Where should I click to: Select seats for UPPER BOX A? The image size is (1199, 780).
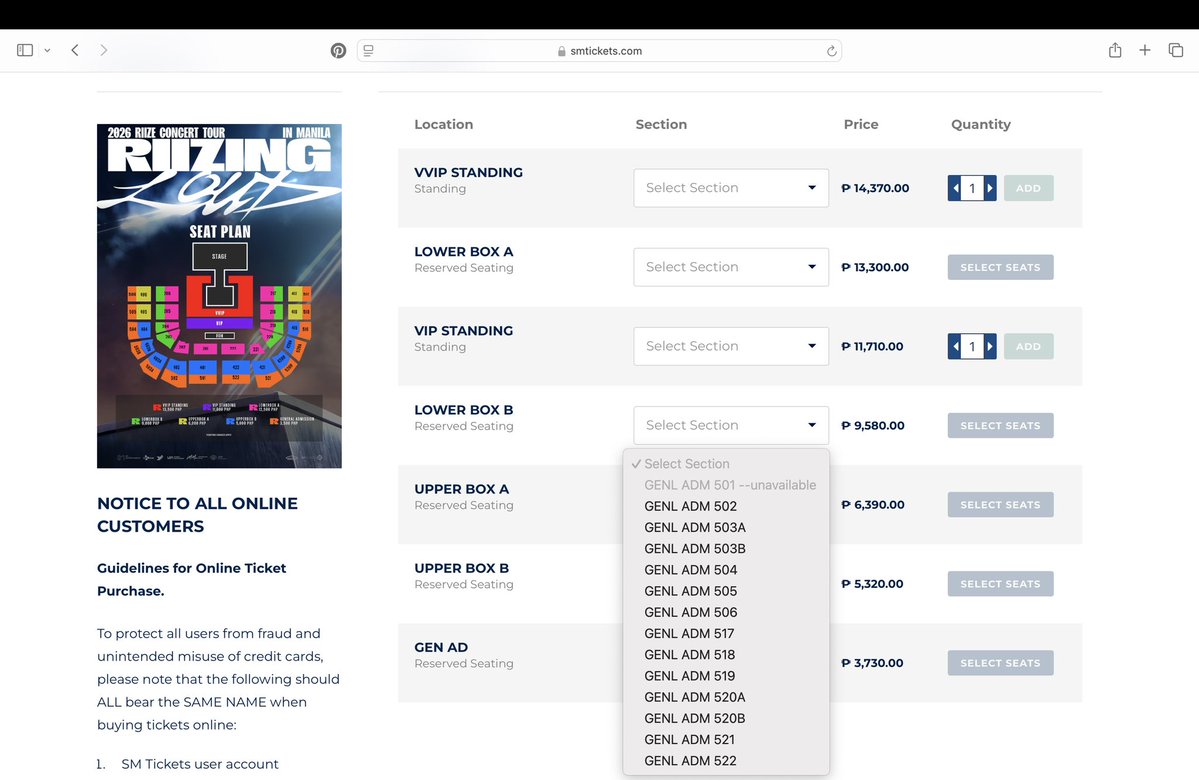pyautogui.click(x=1000, y=505)
